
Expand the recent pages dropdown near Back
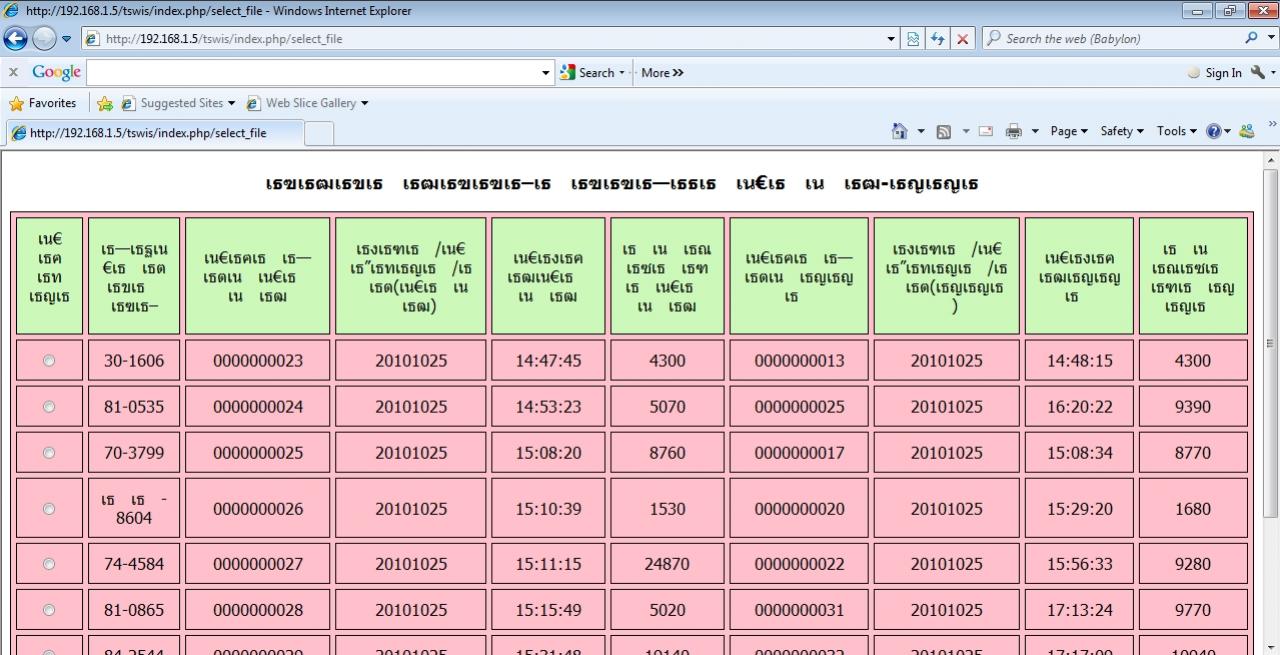click(x=67, y=39)
